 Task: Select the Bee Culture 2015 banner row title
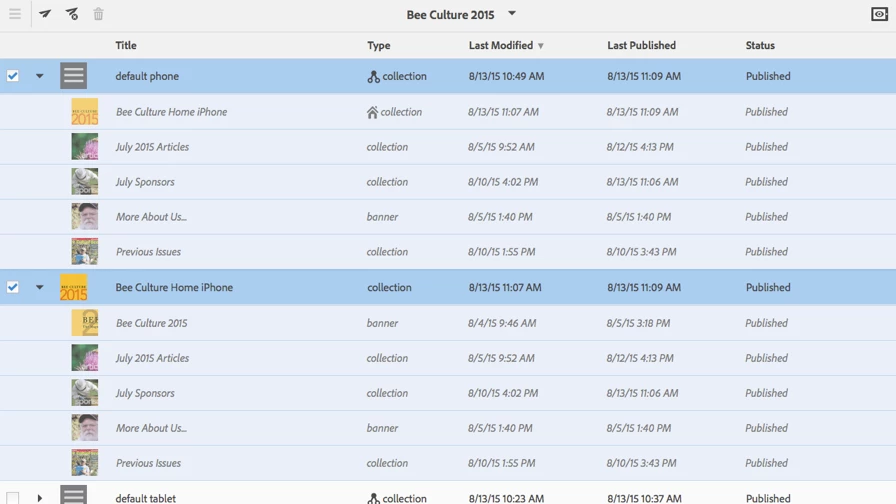[x=151, y=323]
